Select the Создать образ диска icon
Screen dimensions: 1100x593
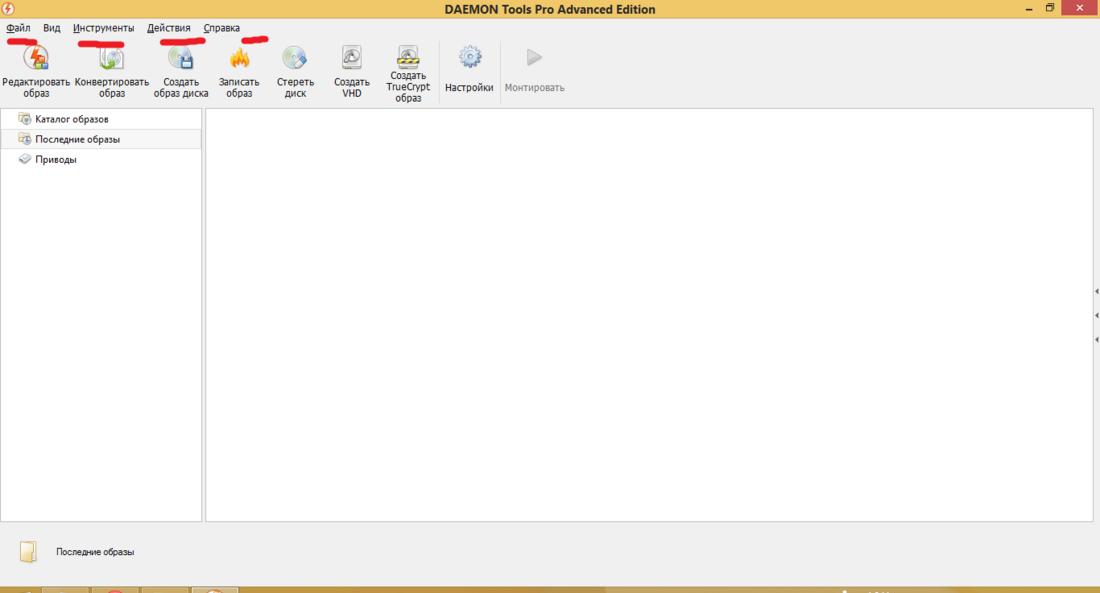tap(181, 59)
